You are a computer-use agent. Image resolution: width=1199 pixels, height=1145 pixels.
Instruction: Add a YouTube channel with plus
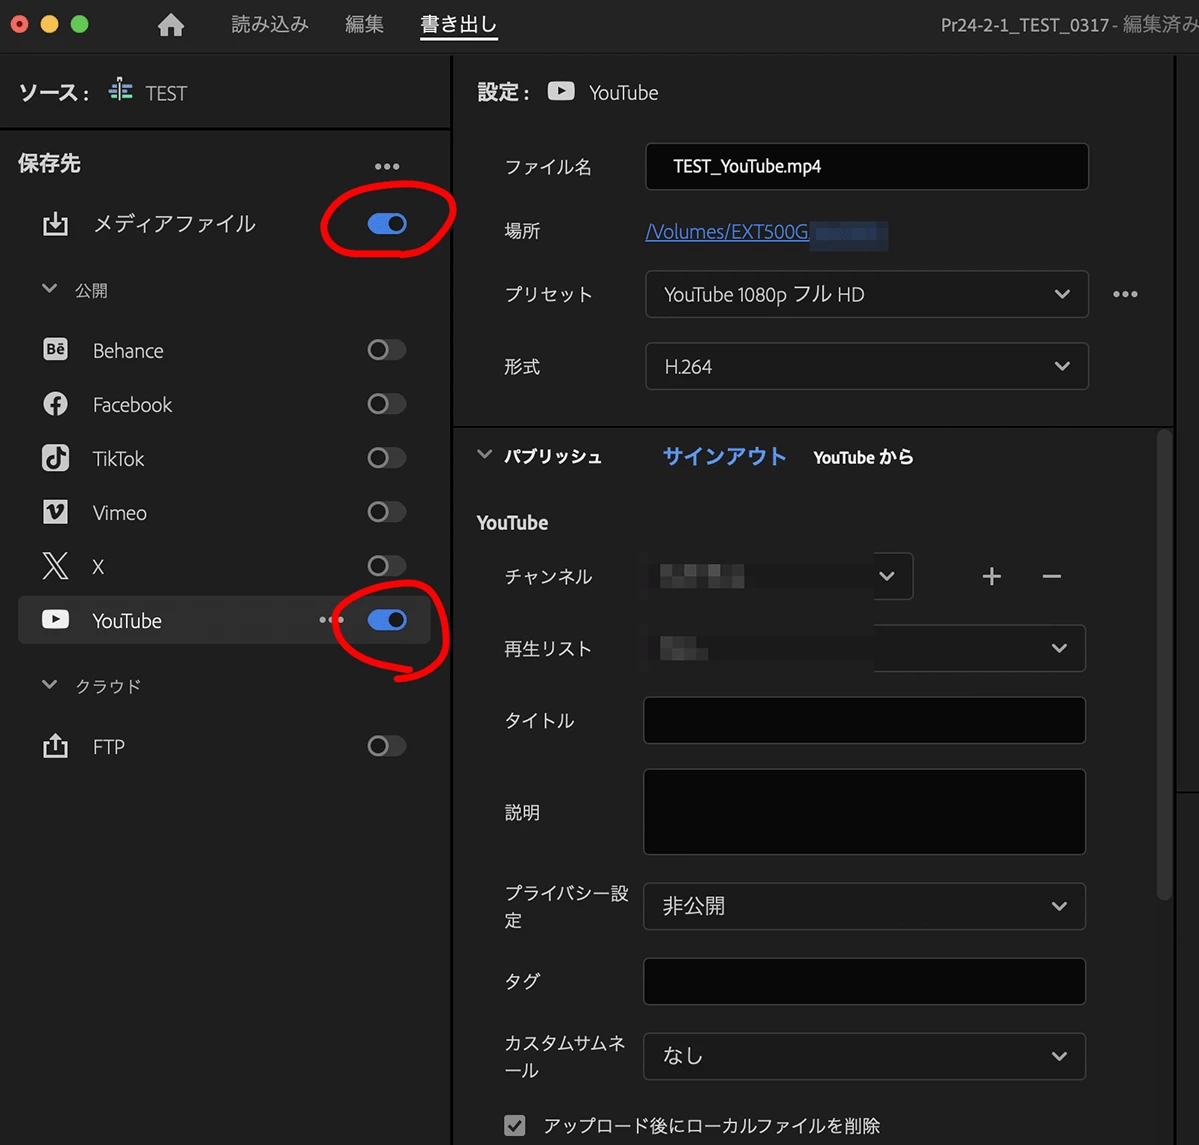pos(992,576)
